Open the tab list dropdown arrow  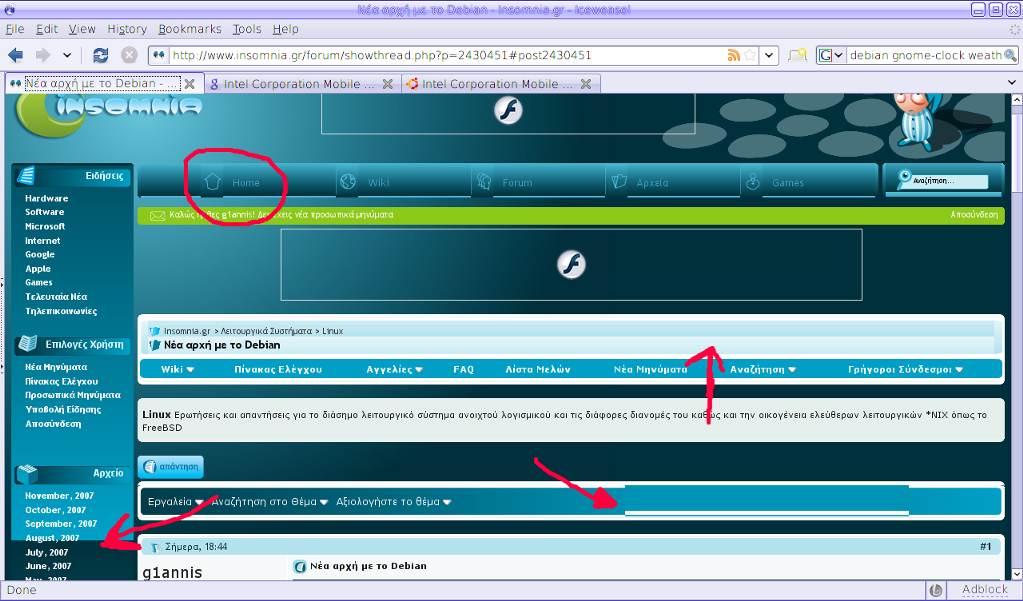coord(1013,83)
